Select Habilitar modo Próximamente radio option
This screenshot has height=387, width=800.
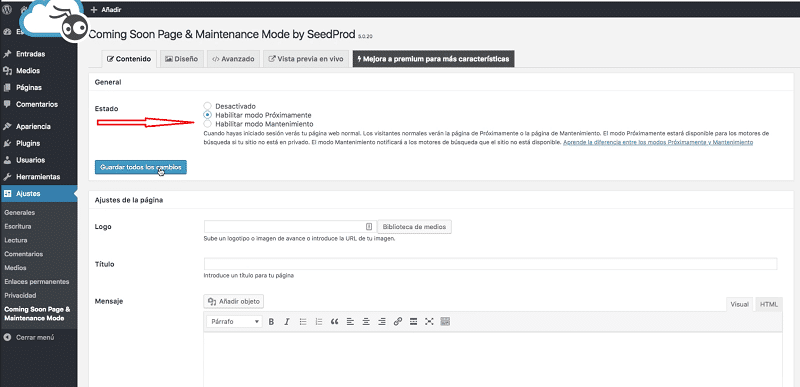coord(208,115)
